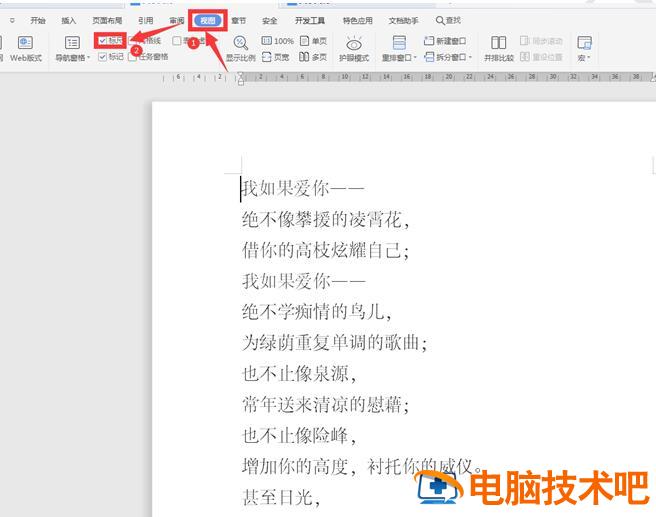Viewport: 656px width, 517px height.
Task: Expand the 宏 macro dropdown arrow
Action: point(588,58)
